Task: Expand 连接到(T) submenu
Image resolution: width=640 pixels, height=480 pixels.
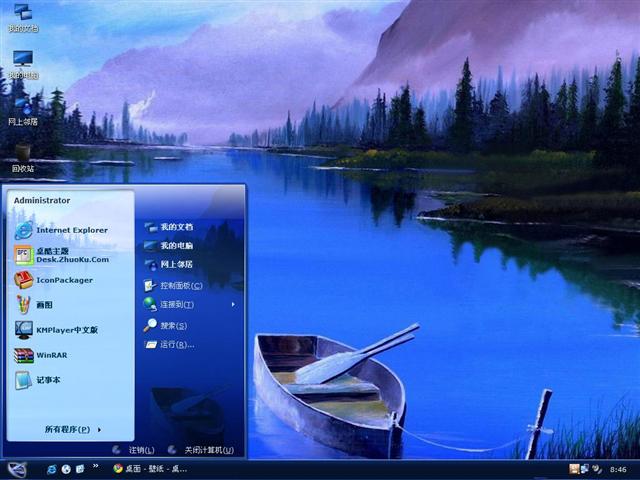Action: (x=191, y=304)
